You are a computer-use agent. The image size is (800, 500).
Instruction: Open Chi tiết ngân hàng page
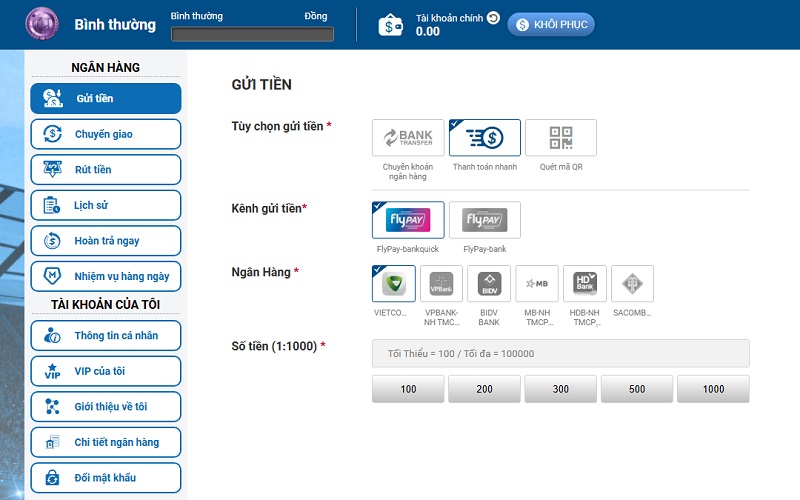point(106,442)
